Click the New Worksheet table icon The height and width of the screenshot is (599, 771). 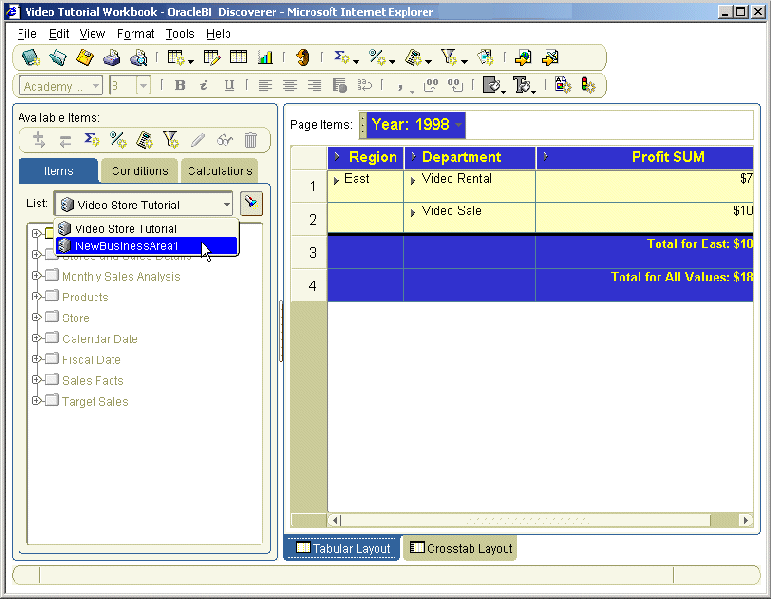(176, 58)
